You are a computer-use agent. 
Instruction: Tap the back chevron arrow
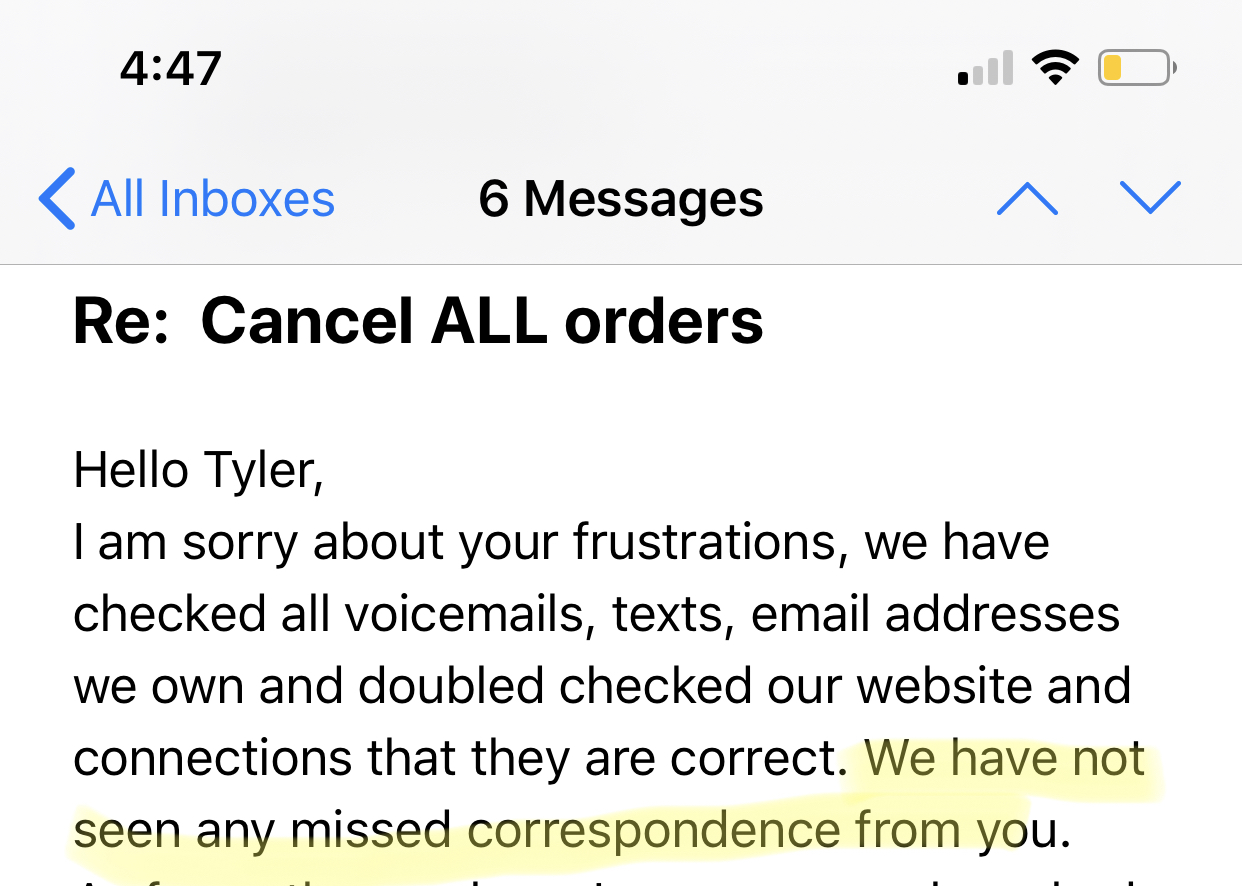57,199
